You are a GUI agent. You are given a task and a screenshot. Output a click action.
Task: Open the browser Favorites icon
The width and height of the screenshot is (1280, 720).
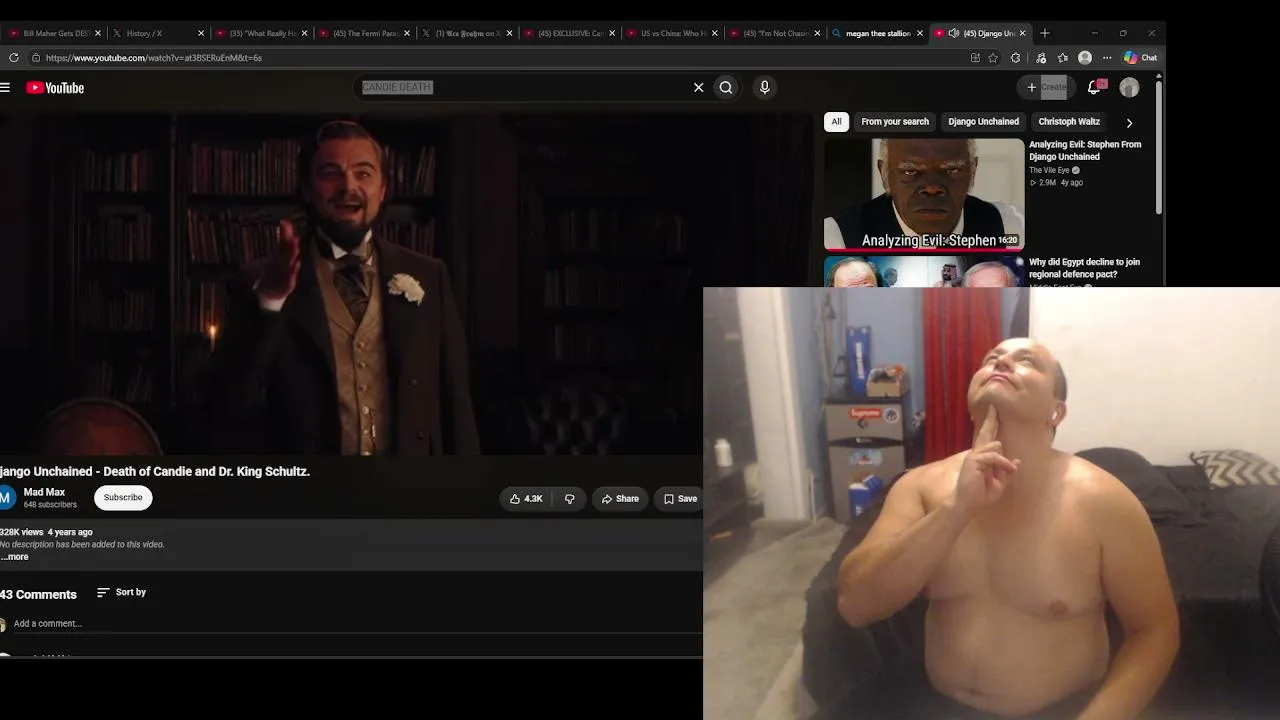pyautogui.click(x=1063, y=58)
